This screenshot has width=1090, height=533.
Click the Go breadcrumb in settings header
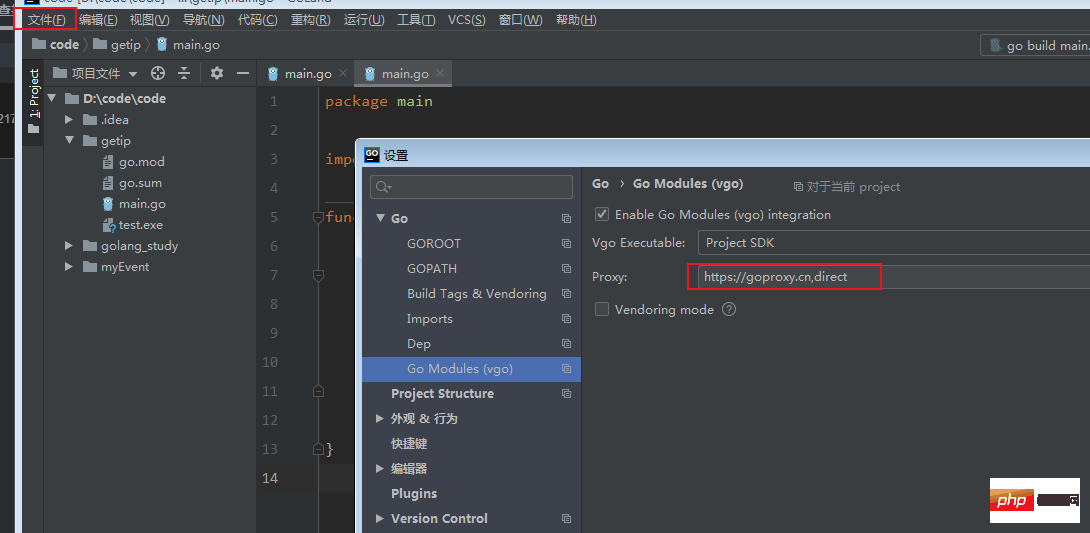pyautogui.click(x=601, y=184)
